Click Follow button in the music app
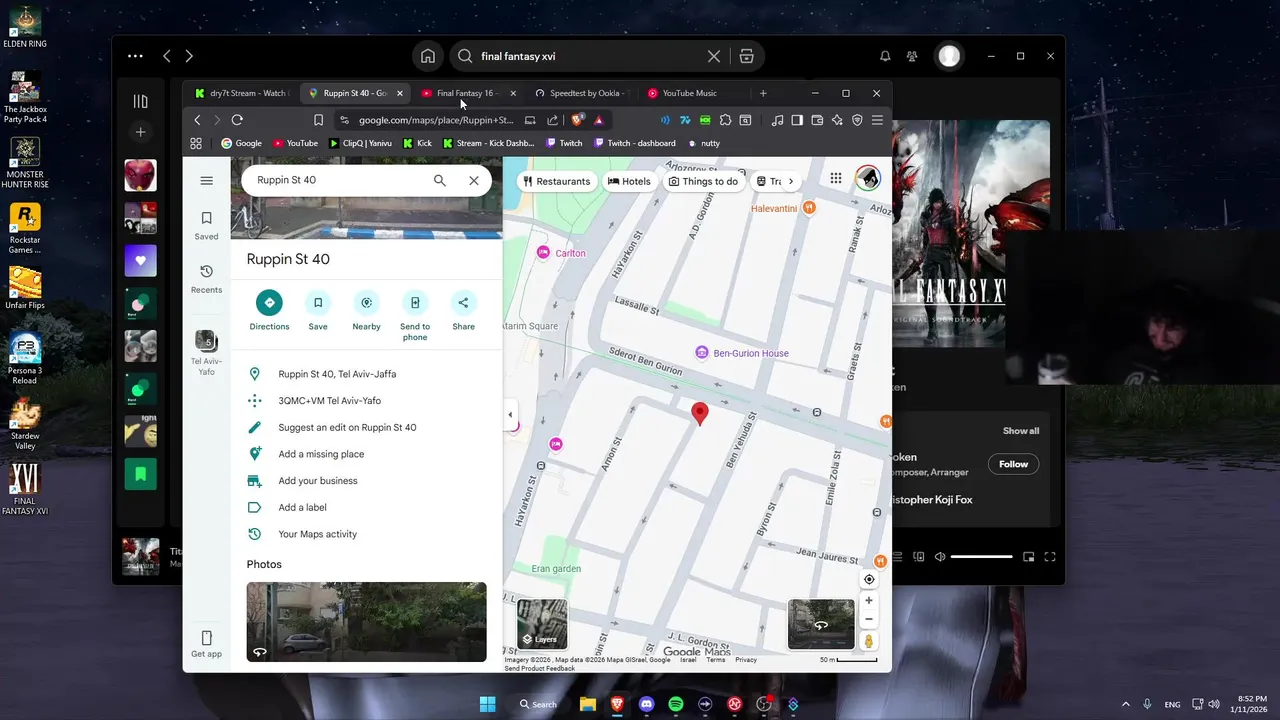The height and width of the screenshot is (720, 1280). 1013,464
